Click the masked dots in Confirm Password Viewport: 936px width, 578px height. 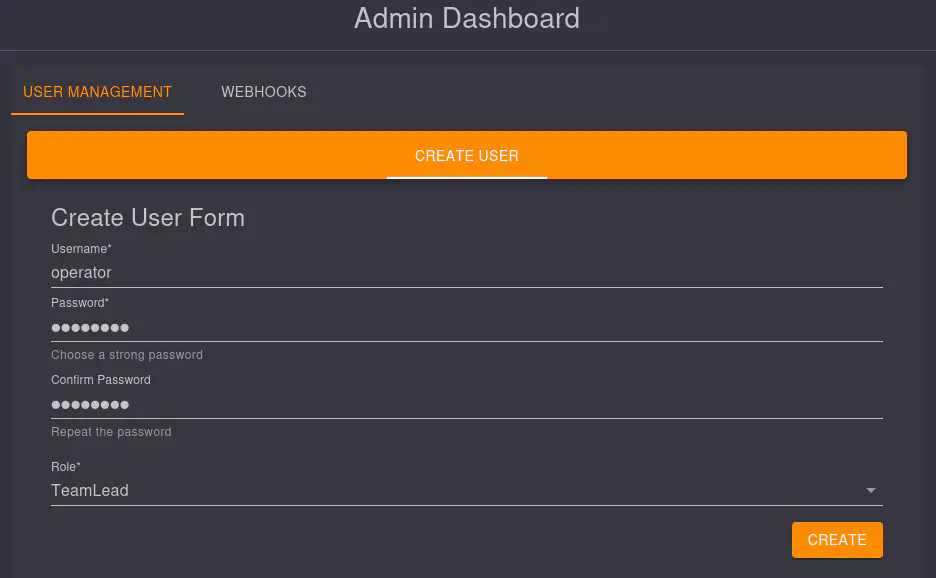pyautogui.click(x=90, y=404)
